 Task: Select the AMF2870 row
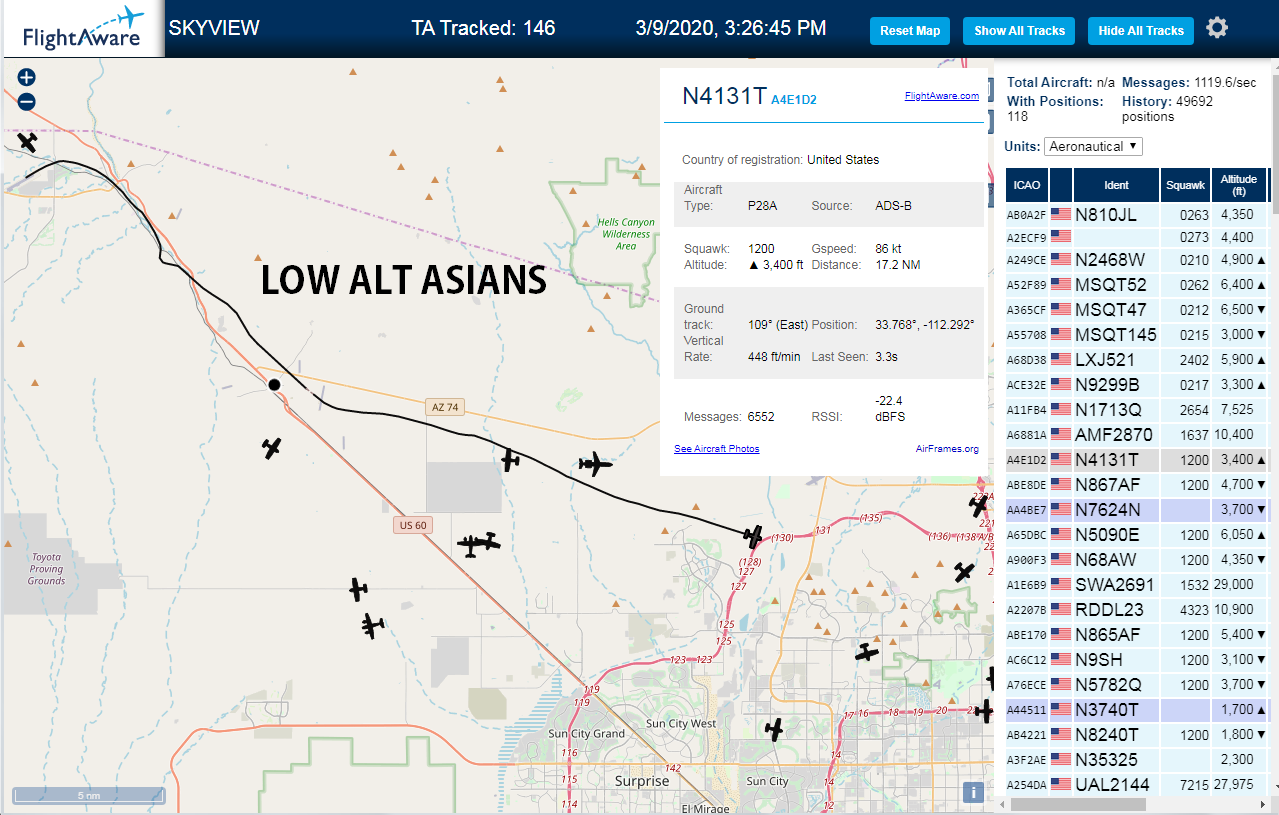click(x=1137, y=434)
